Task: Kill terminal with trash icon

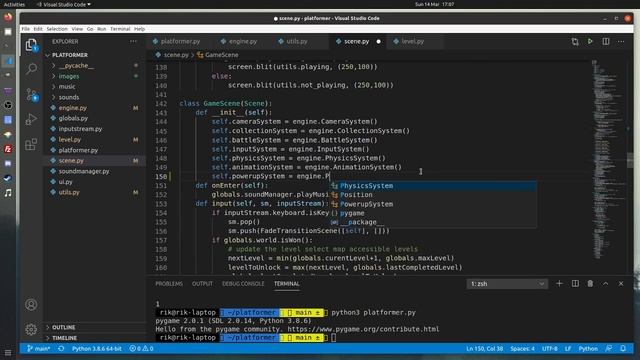Action: coord(590,283)
